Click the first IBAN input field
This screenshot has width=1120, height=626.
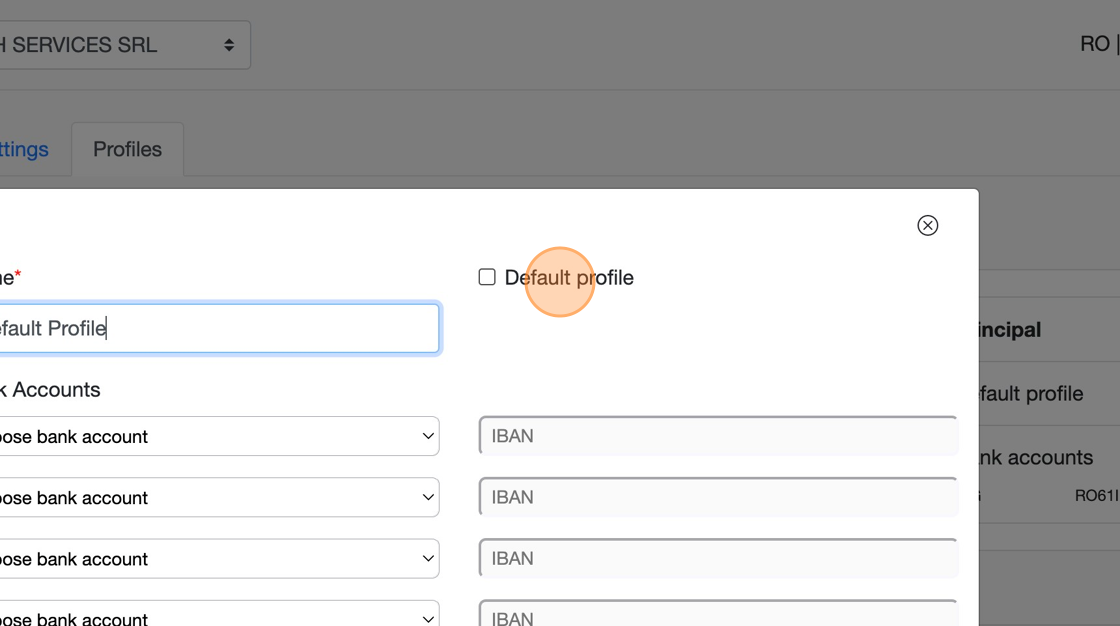(717, 436)
